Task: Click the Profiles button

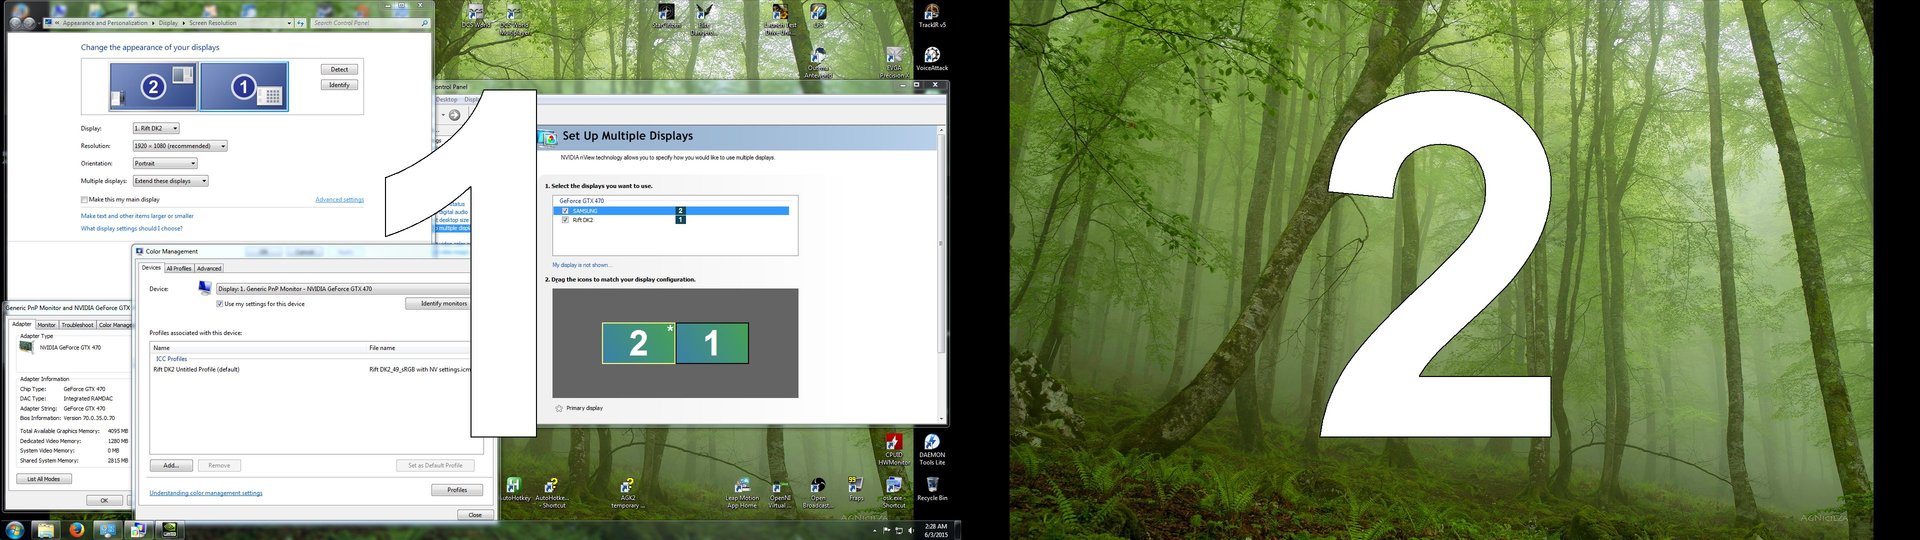Action: pyautogui.click(x=457, y=490)
